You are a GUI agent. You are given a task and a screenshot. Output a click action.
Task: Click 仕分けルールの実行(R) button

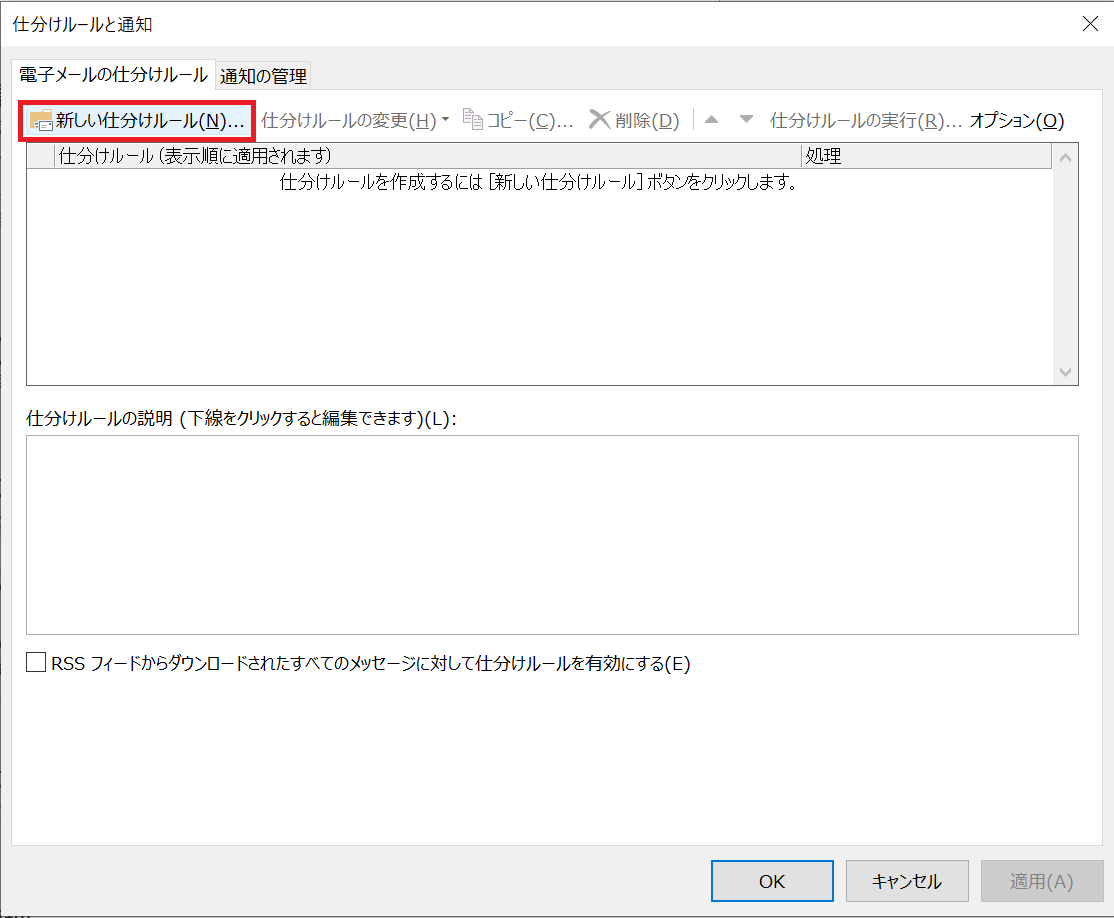coord(865,121)
